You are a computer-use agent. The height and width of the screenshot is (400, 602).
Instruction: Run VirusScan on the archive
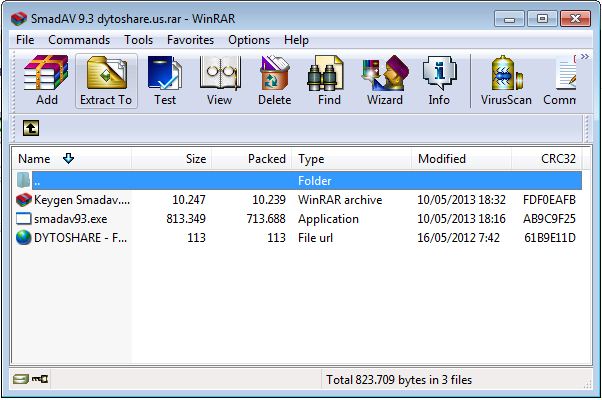click(x=506, y=81)
